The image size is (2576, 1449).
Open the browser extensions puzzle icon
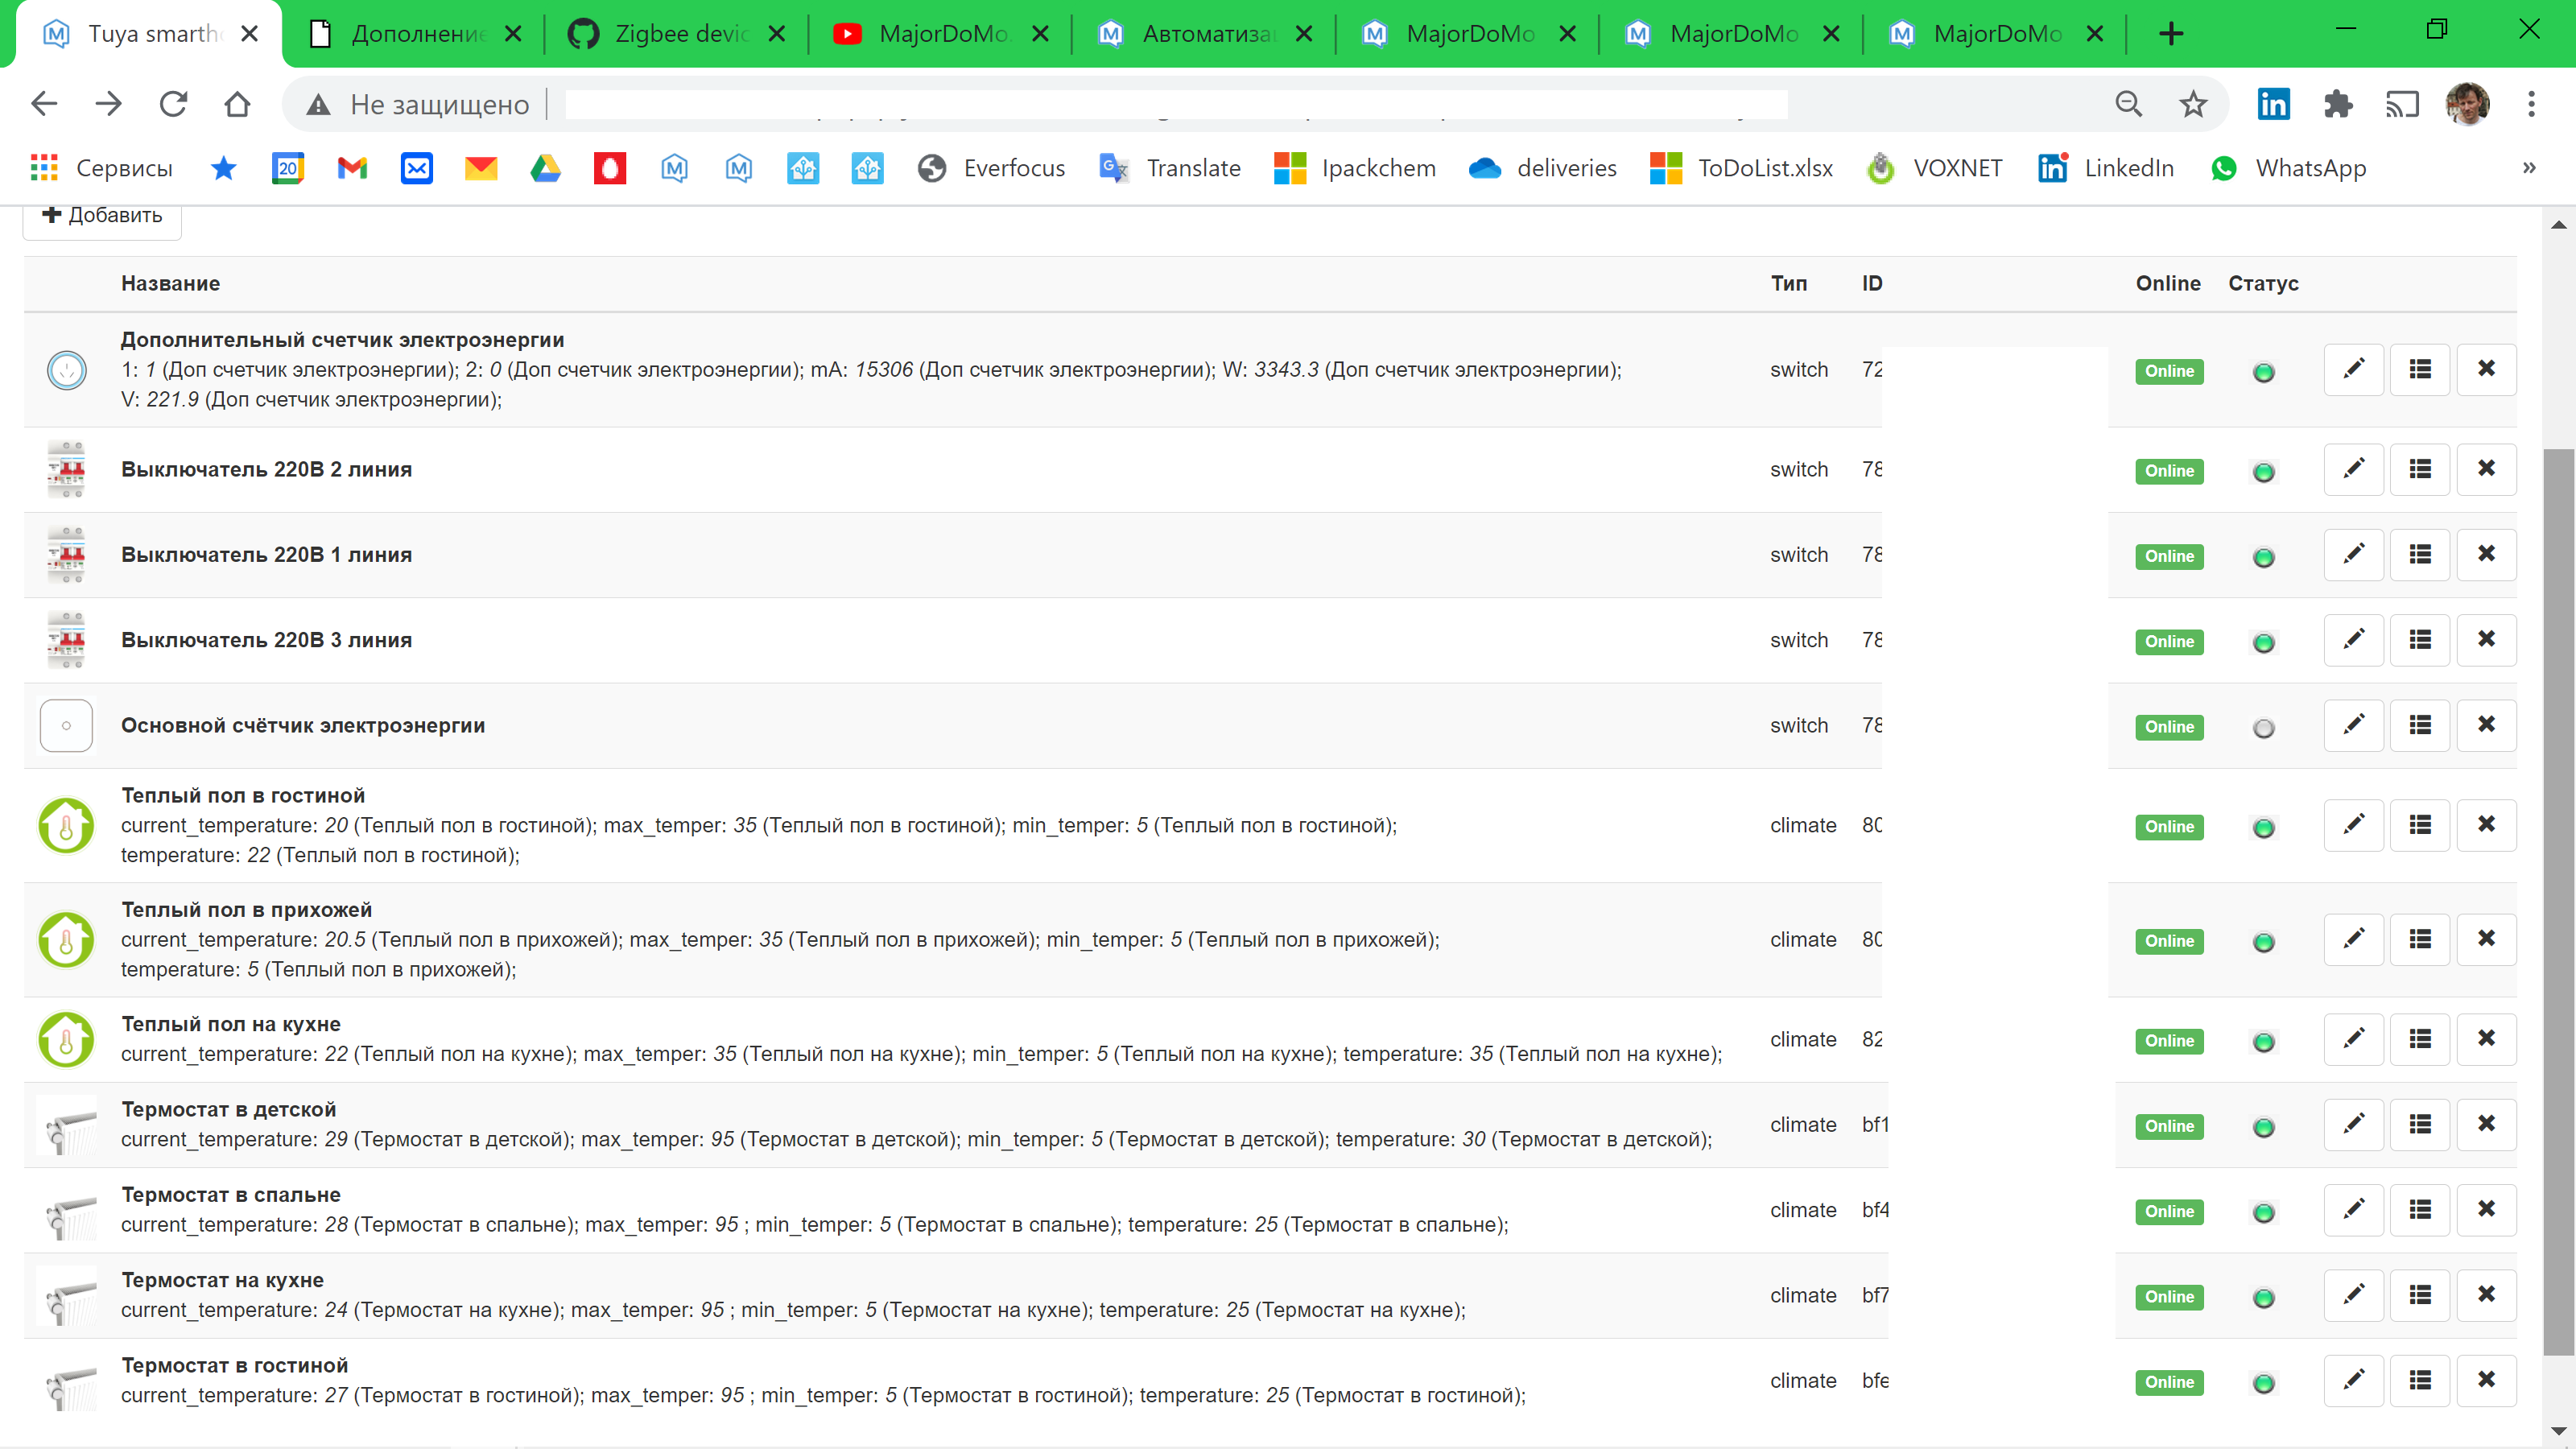click(2338, 103)
